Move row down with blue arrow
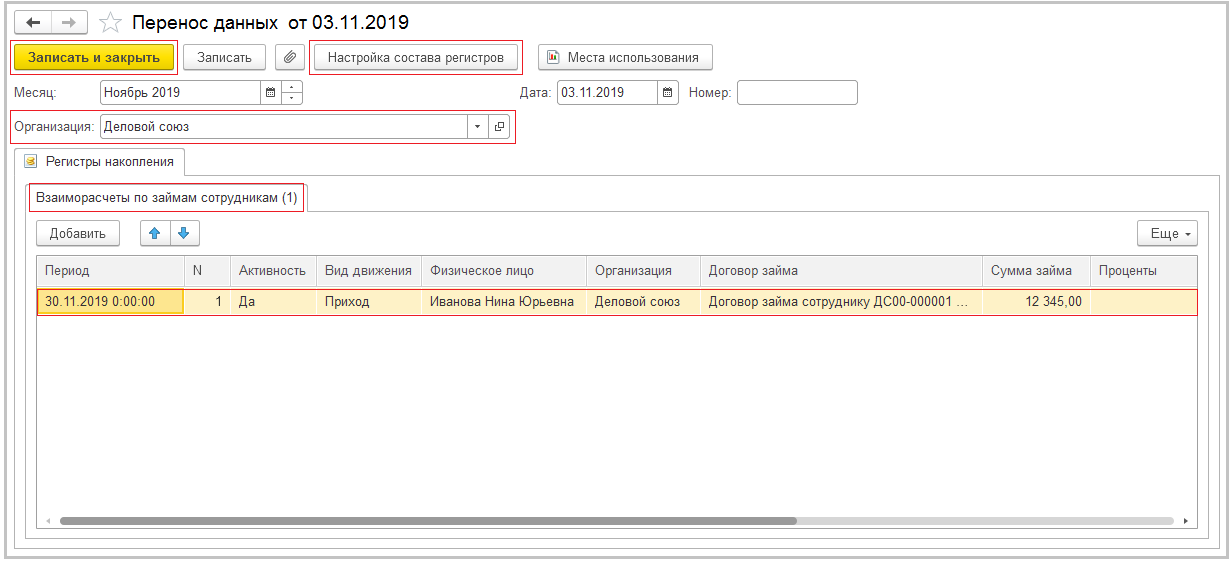Viewport: 1232px width, 563px height. pyautogui.click(x=184, y=233)
